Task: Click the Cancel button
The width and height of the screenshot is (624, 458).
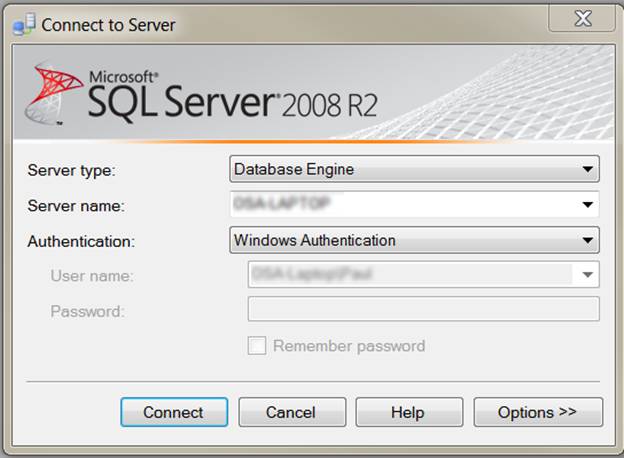Action: click(x=292, y=412)
